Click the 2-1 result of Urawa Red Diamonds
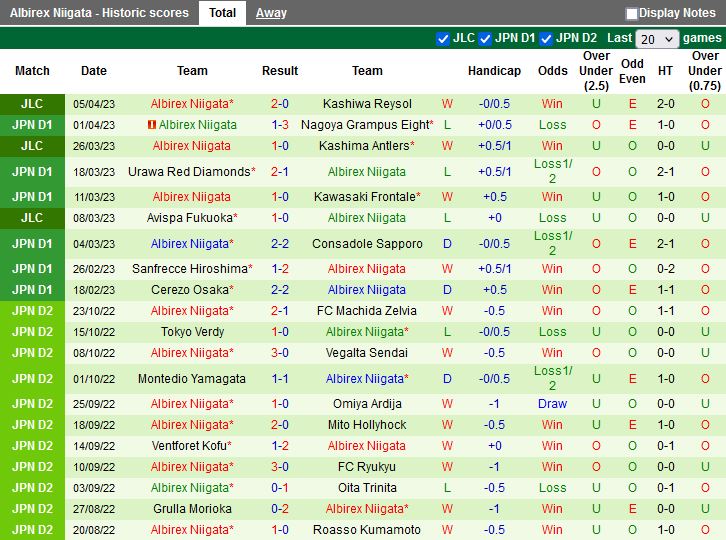 (280, 172)
